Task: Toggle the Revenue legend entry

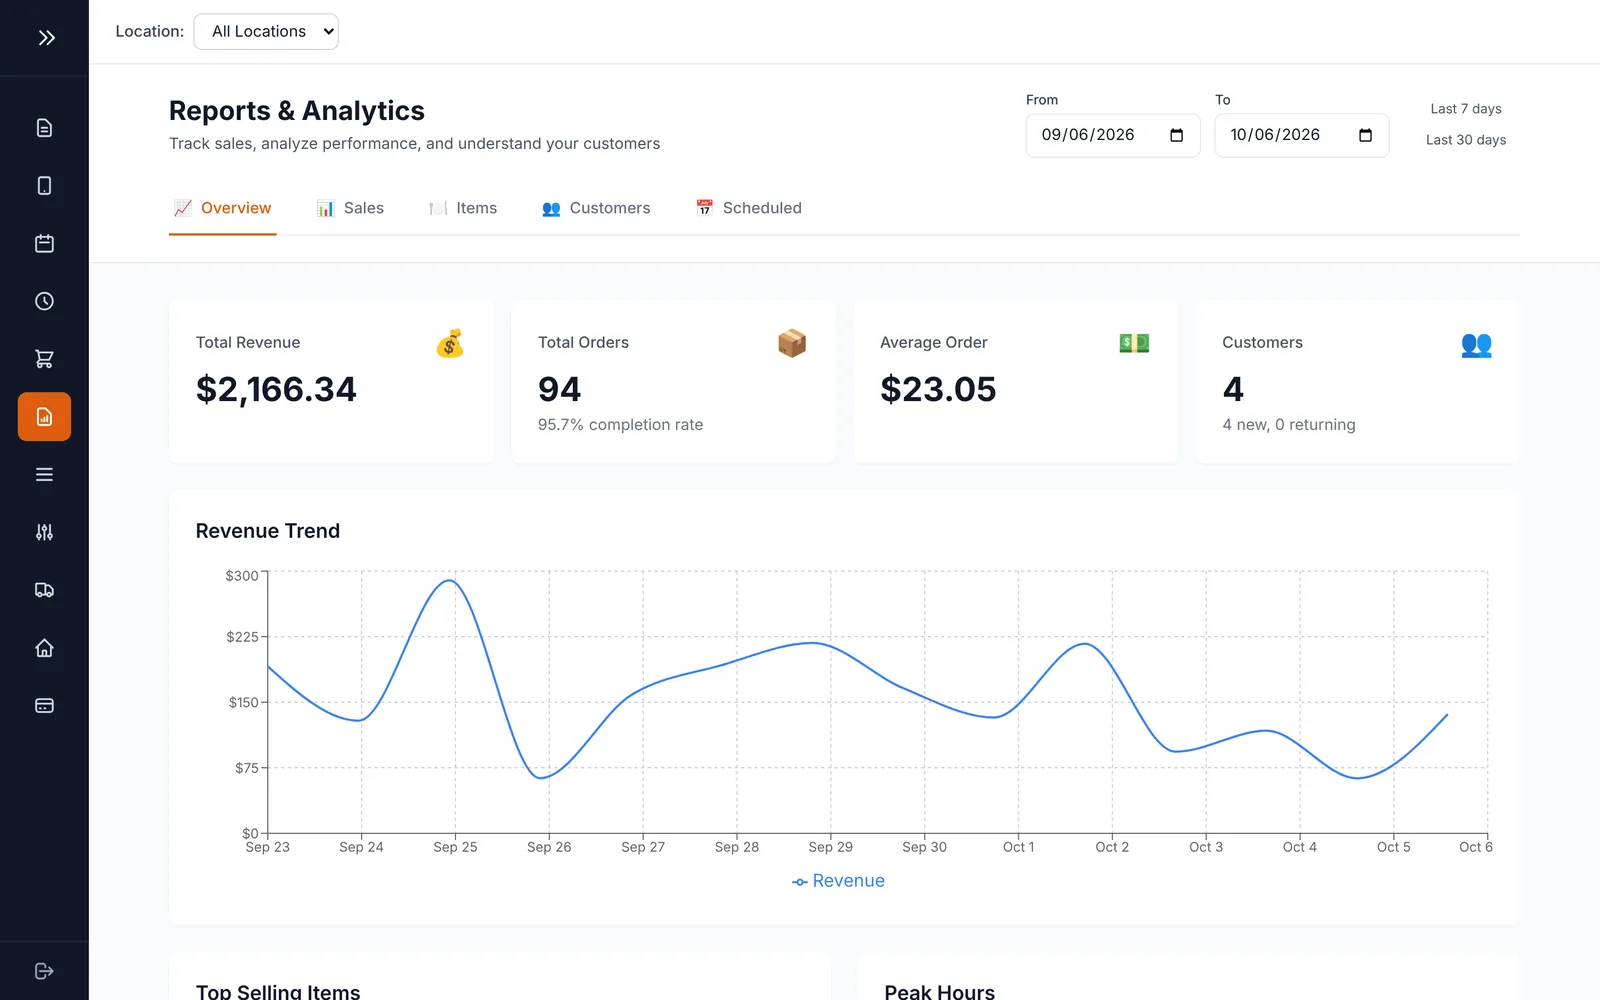Action: [x=838, y=881]
